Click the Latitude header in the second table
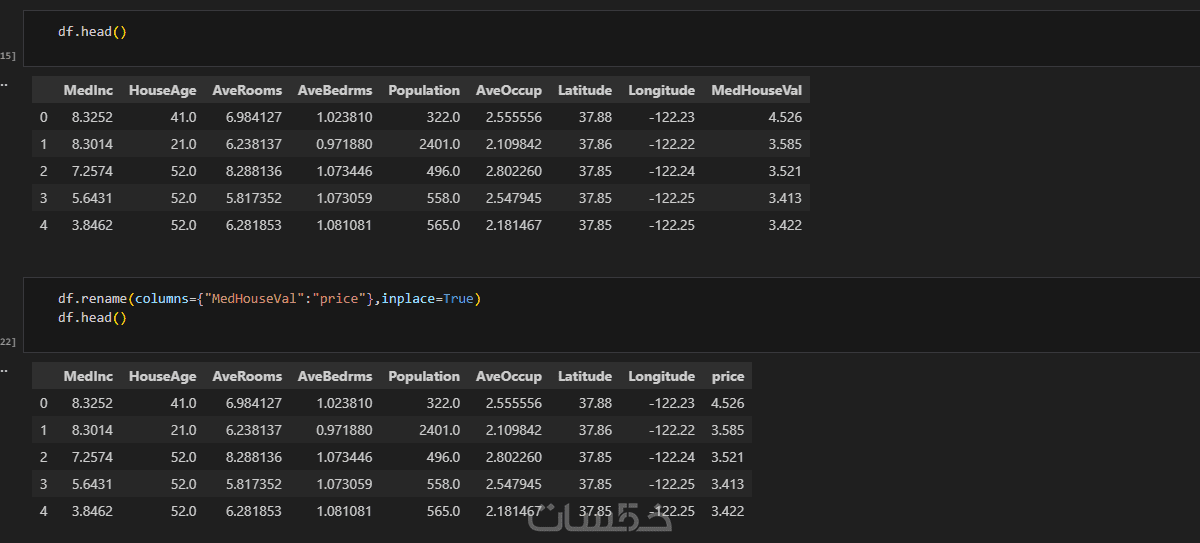Screen dimensions: 1200x543 pos(585,376)
